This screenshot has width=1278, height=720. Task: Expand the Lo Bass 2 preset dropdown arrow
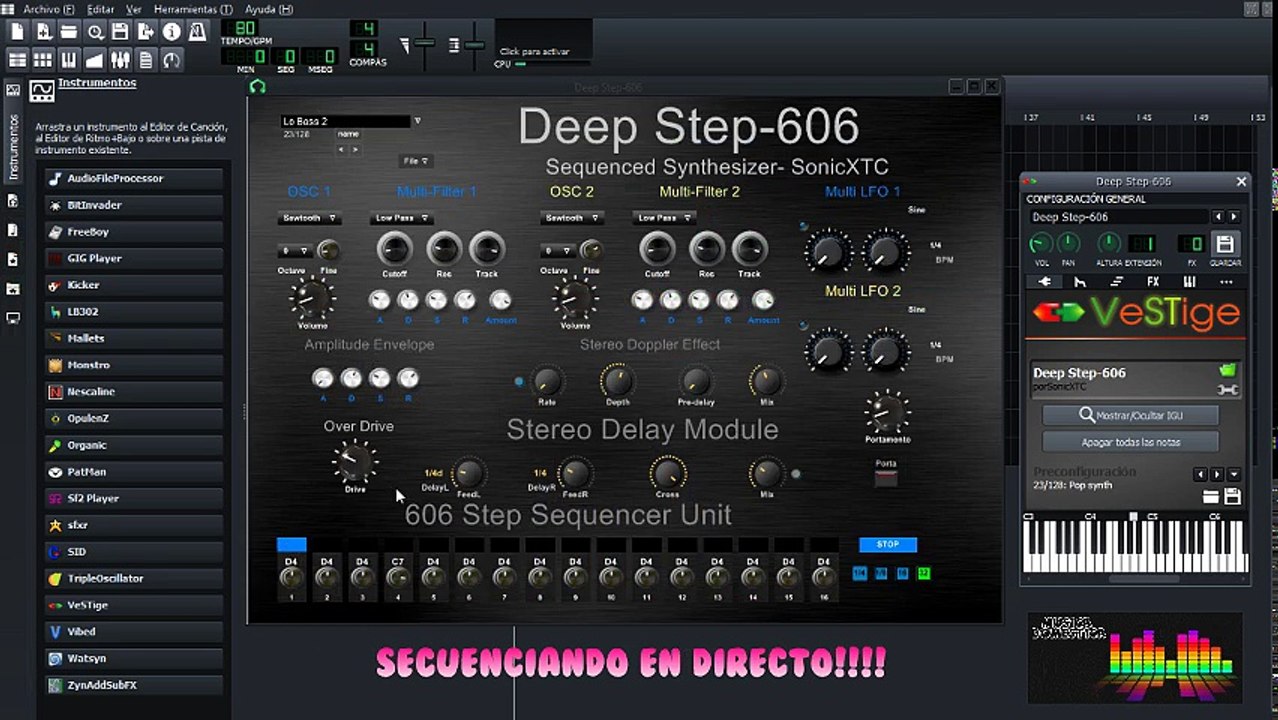pyautogui.click(x=417, y=121)
